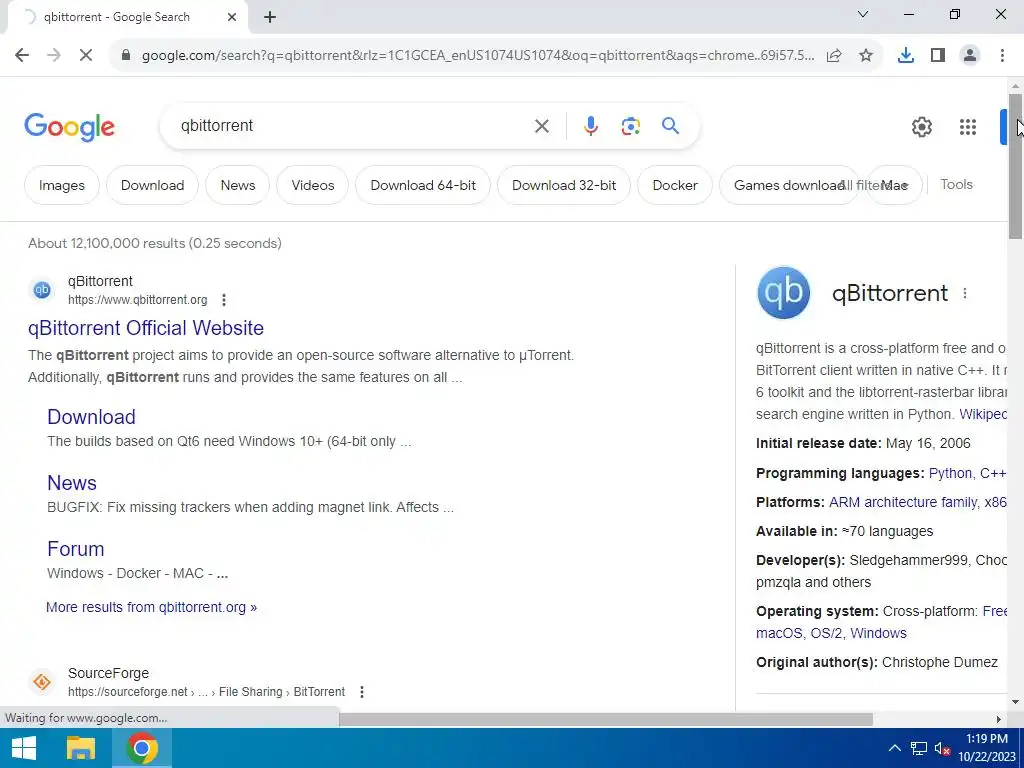Stop loading the page with the X button
This screenshot has height=768, width=1024.
tap(86, 56)
